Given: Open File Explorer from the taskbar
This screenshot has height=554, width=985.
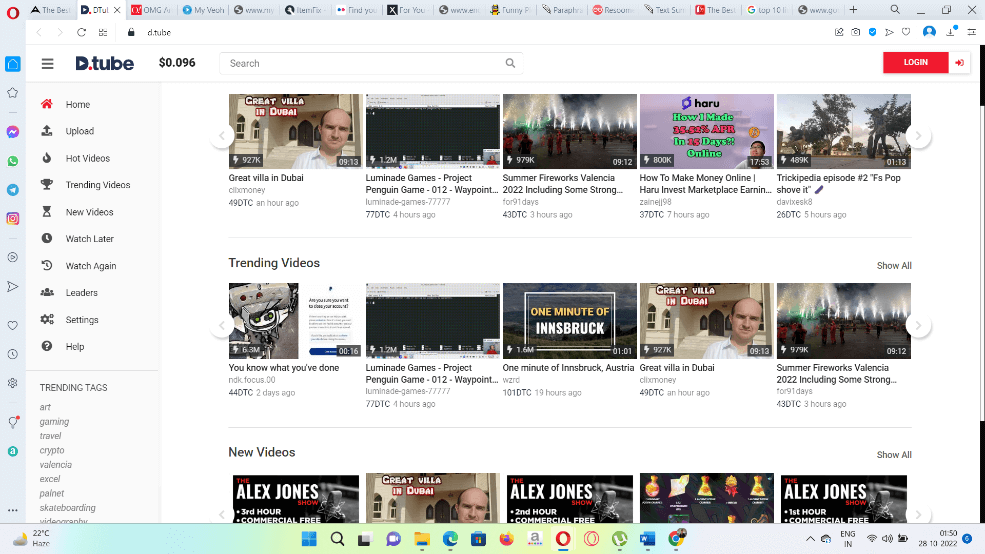Looking at the screenshot, I should click(x=422, y=539).
